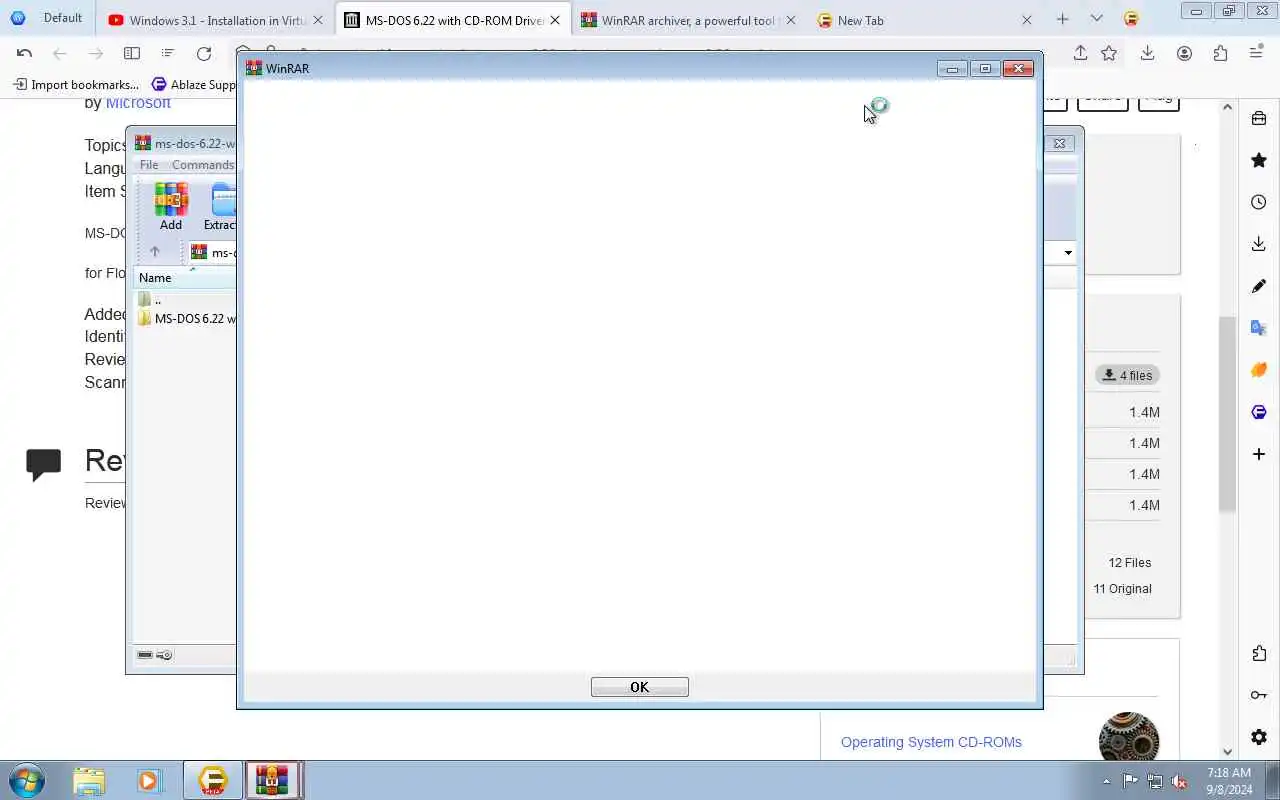Open browser Downloads from the toolbar
Screen dimensions: 1280x800
pyautogui.click(x=1147, y=53)
